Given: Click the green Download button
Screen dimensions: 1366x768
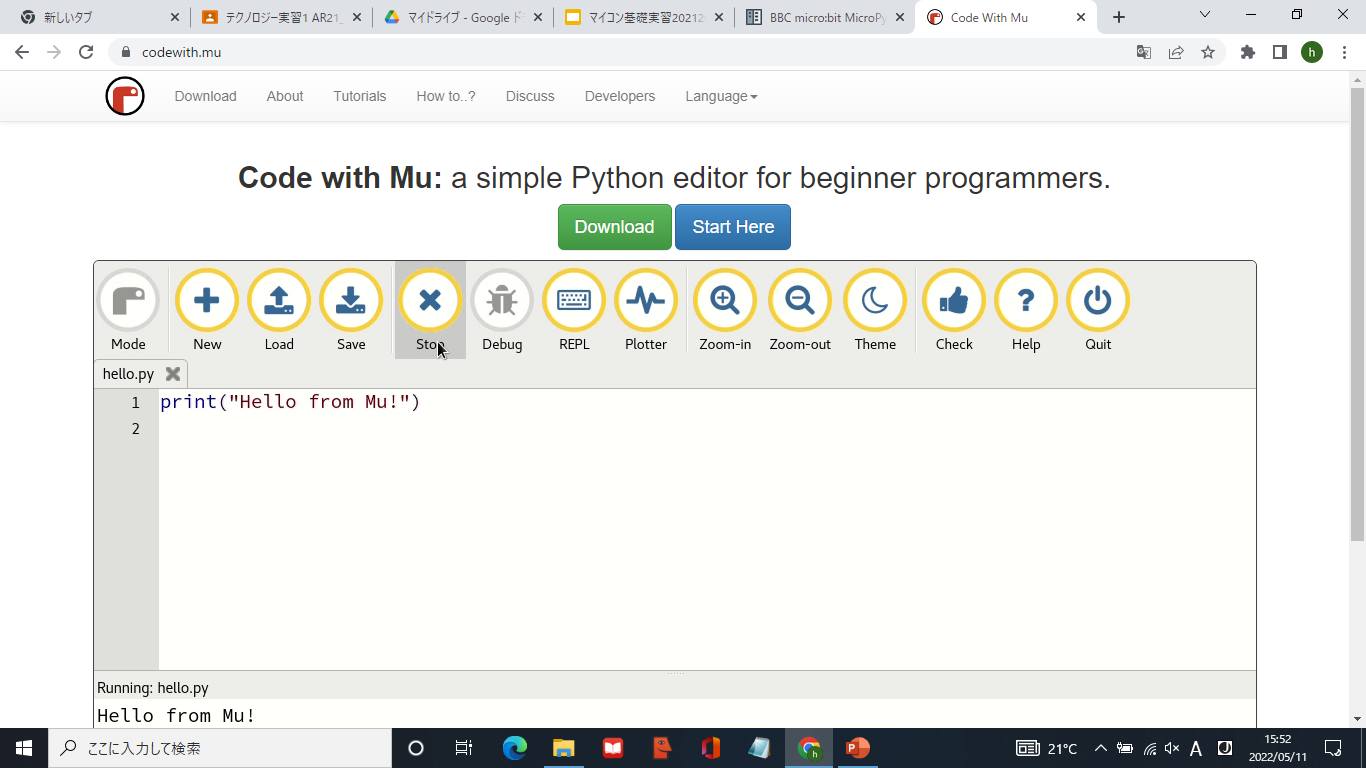Looking at the screenshot, I should (x=614, y=227).
